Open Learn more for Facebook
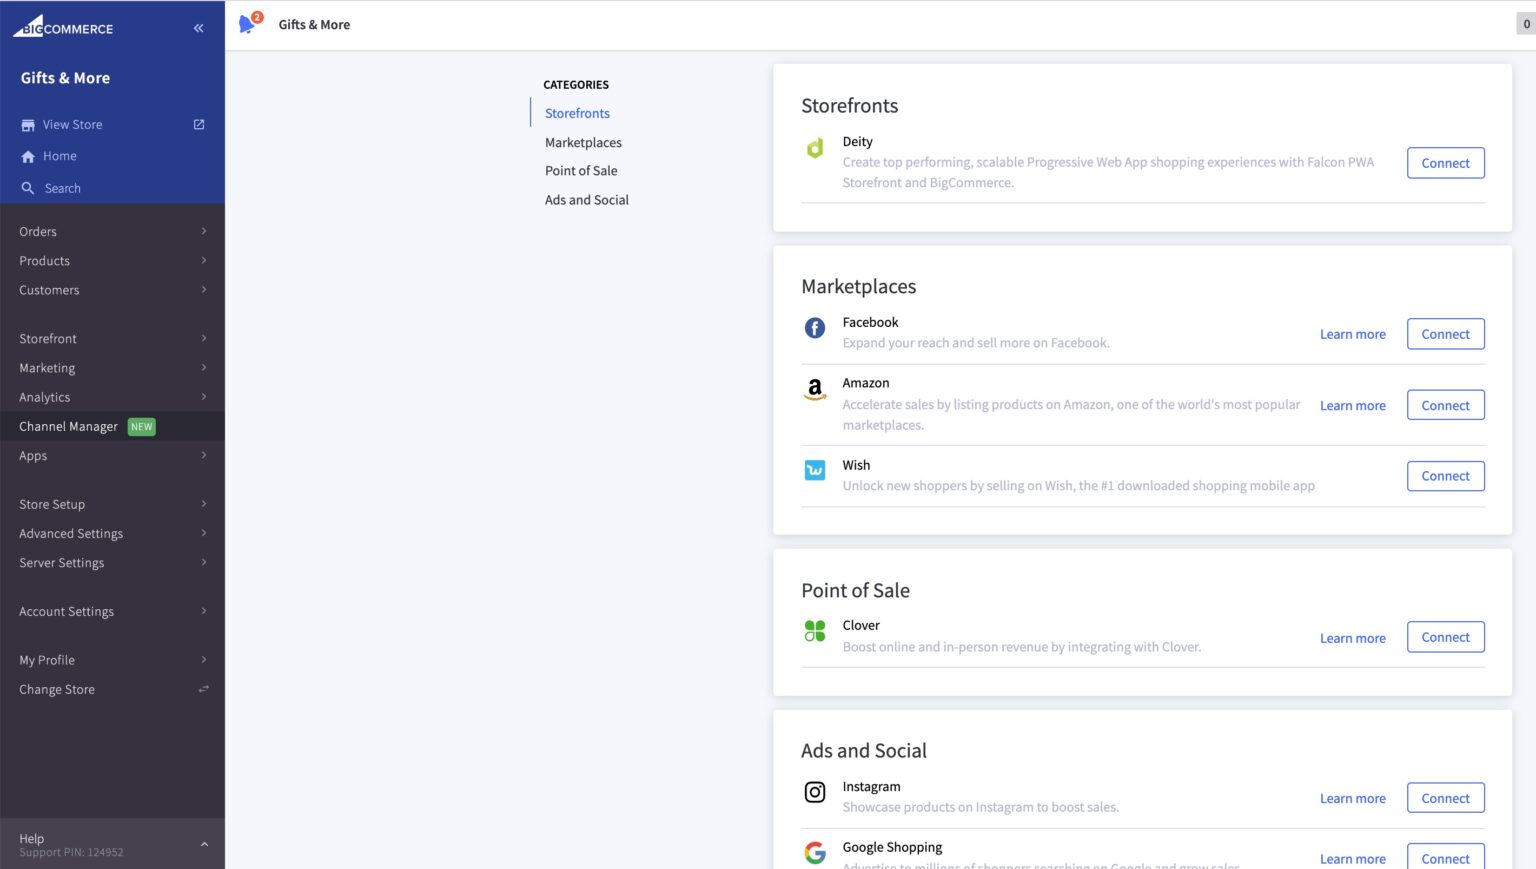 pyautogui.click(x=1352, y=334)
